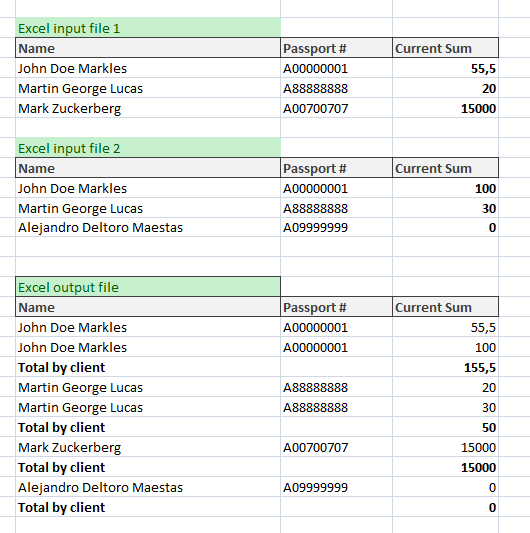Viewport: 530px width, 533px height.
Task: Select the 'Excel input file 2' title cell
Action: (148, 148)
